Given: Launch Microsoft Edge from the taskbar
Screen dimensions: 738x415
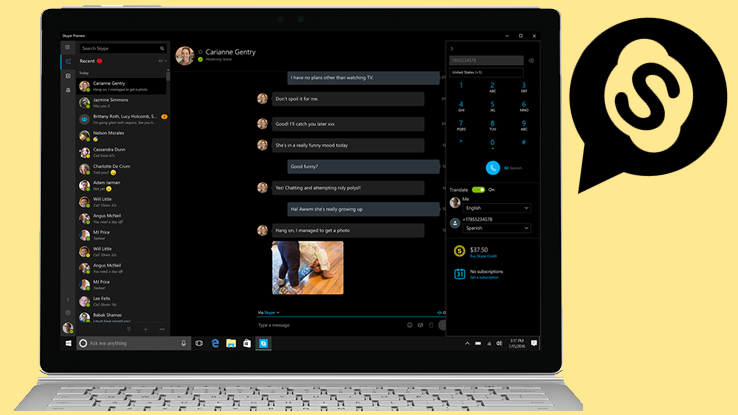Looking at the screenshot, I should (215, 343).
